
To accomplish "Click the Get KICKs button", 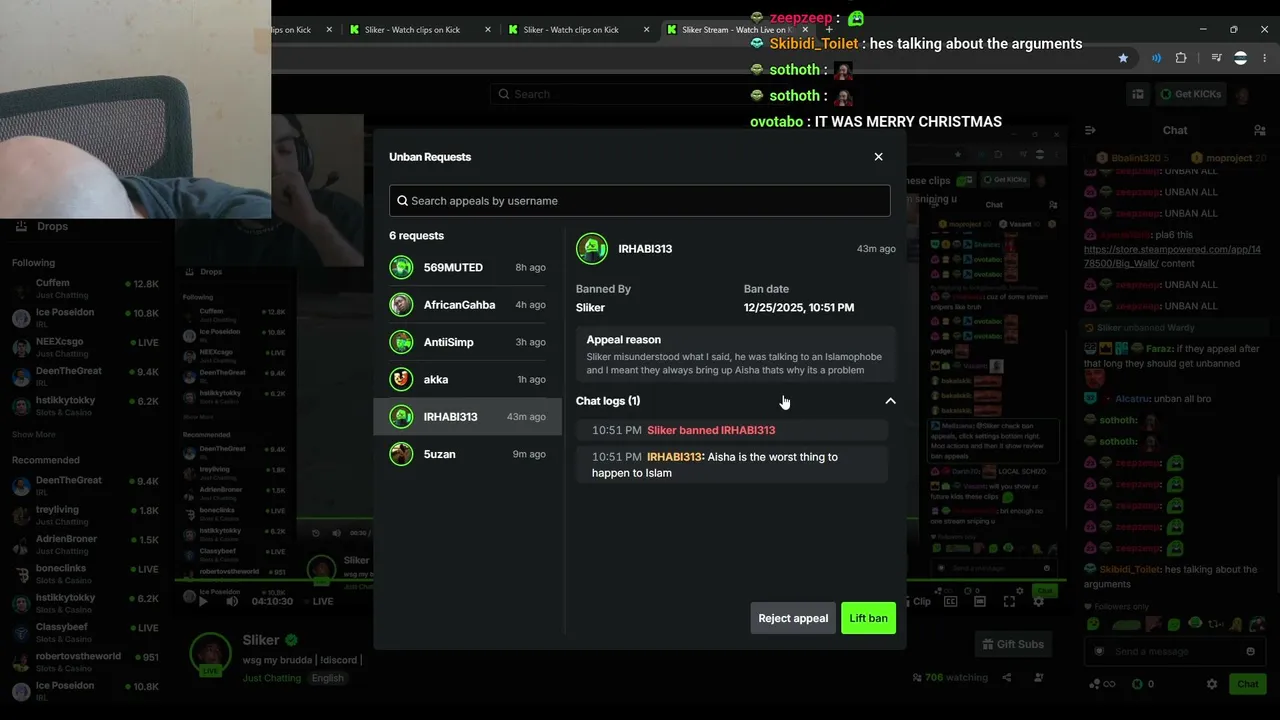I will [x=1191, y=95].
